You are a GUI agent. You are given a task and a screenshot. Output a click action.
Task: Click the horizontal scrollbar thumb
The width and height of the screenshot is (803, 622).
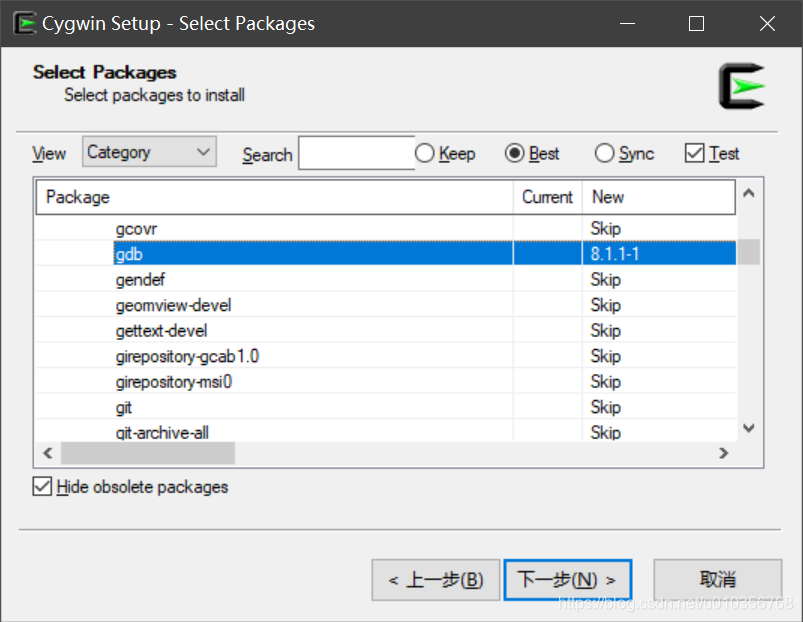pos(148,453)
